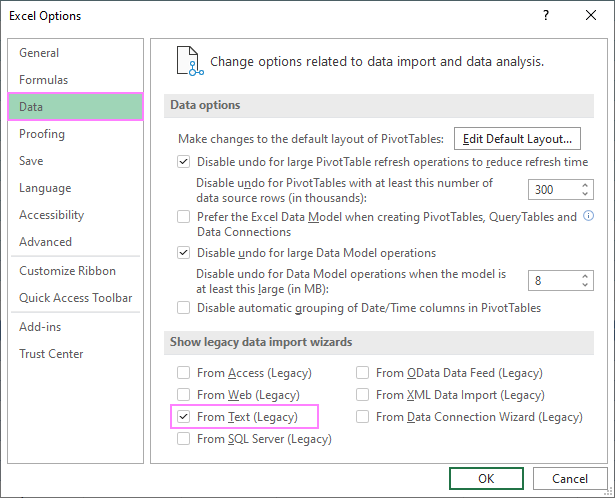Click the dialog resize grip corner

(x=610, y=493)
